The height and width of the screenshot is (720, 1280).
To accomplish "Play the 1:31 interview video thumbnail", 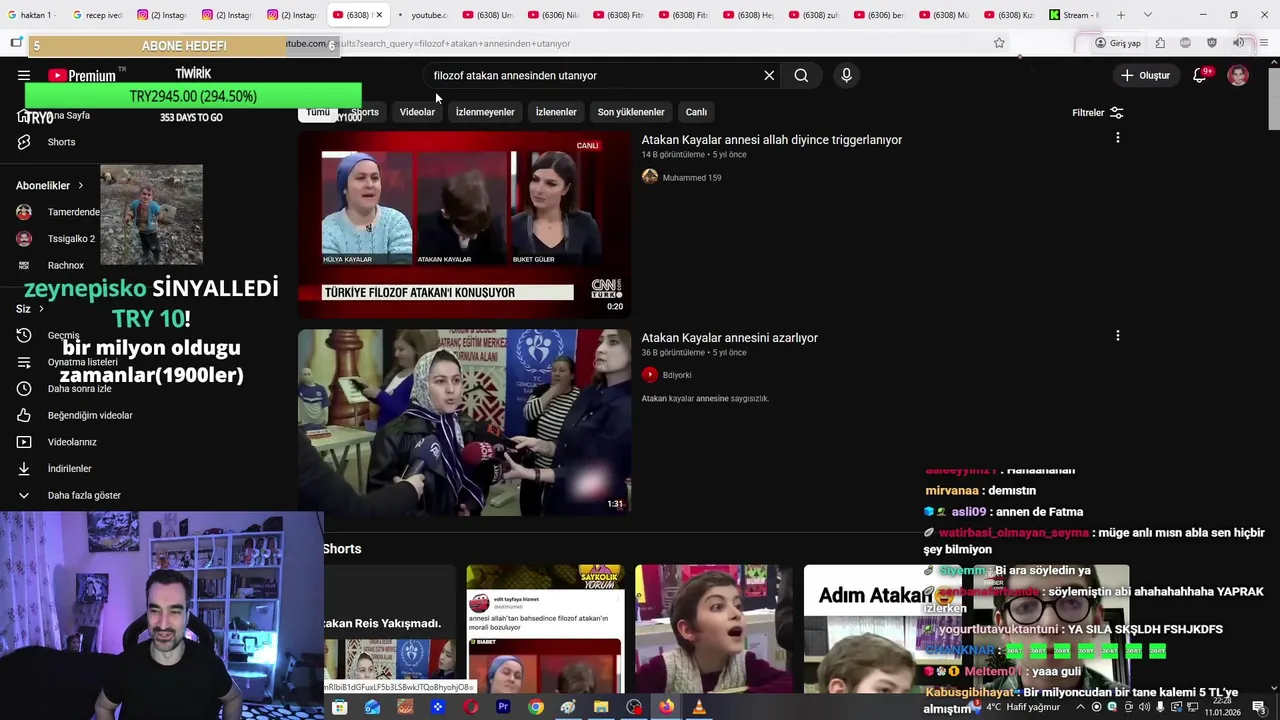I will coord(464,422).
